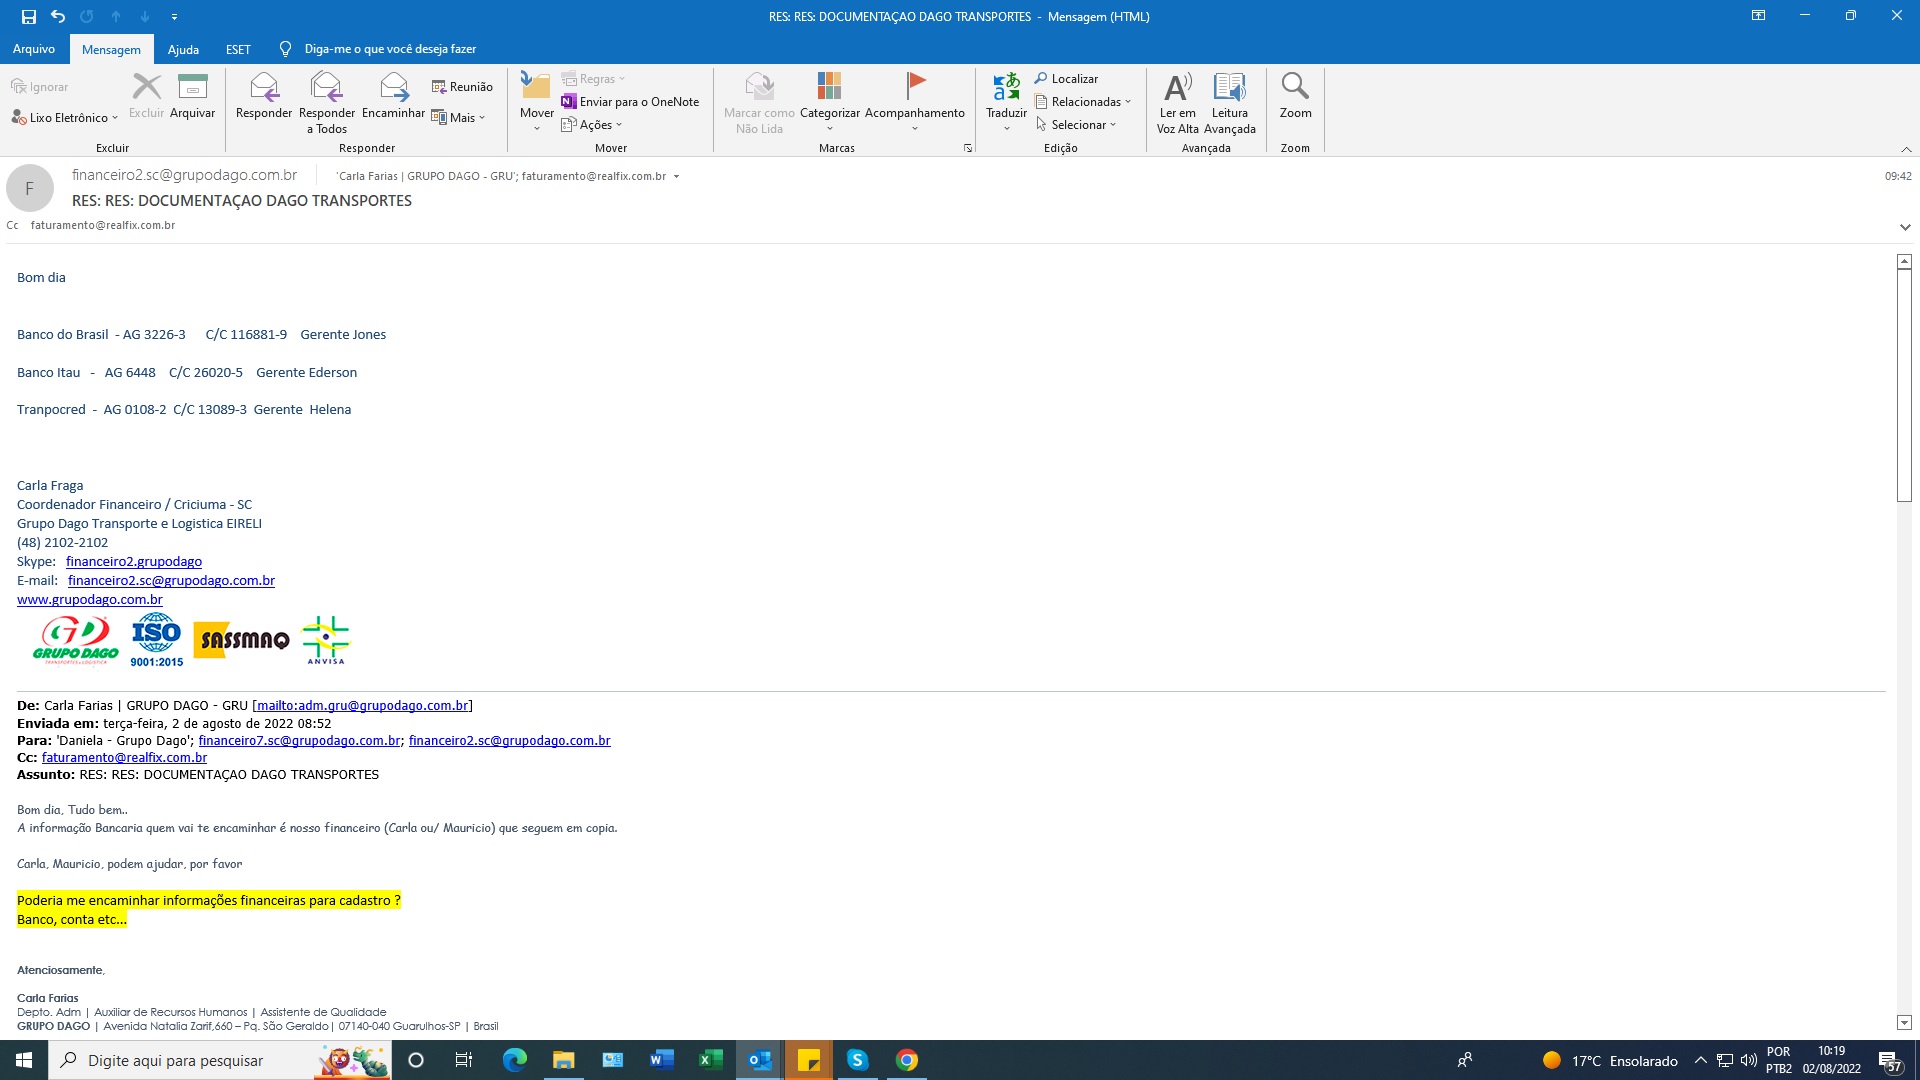Screen dimensions: 1920x1080
Task: Open www.grupodago.com.br link in signature
Action: [x=89, y=600]
